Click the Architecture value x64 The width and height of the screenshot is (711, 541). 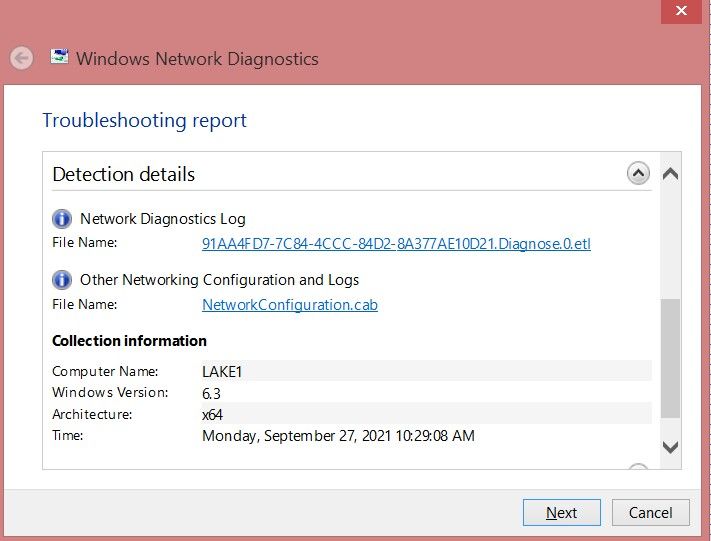point(212,414)
